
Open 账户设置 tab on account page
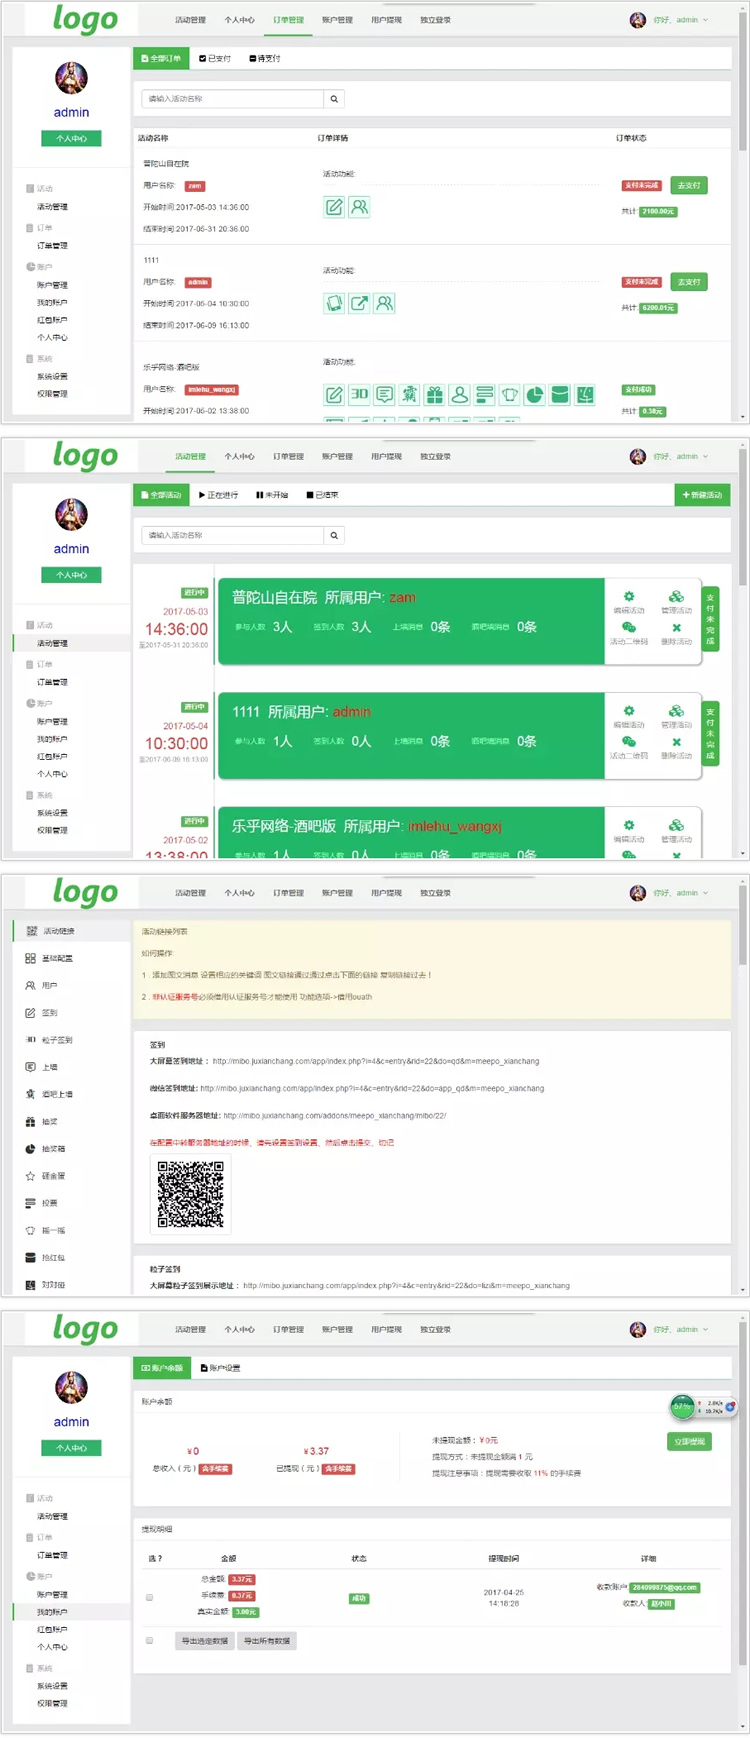(x=221, y=1367)
